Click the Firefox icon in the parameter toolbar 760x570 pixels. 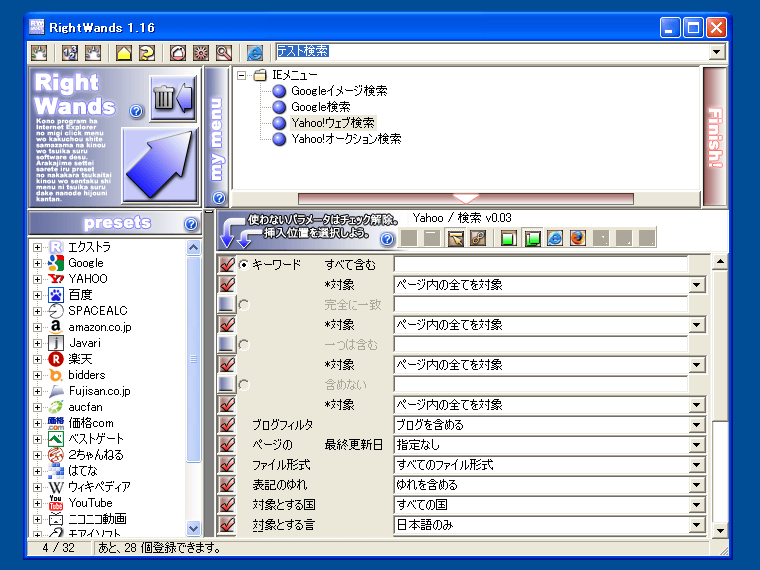[x=577, y=238]
